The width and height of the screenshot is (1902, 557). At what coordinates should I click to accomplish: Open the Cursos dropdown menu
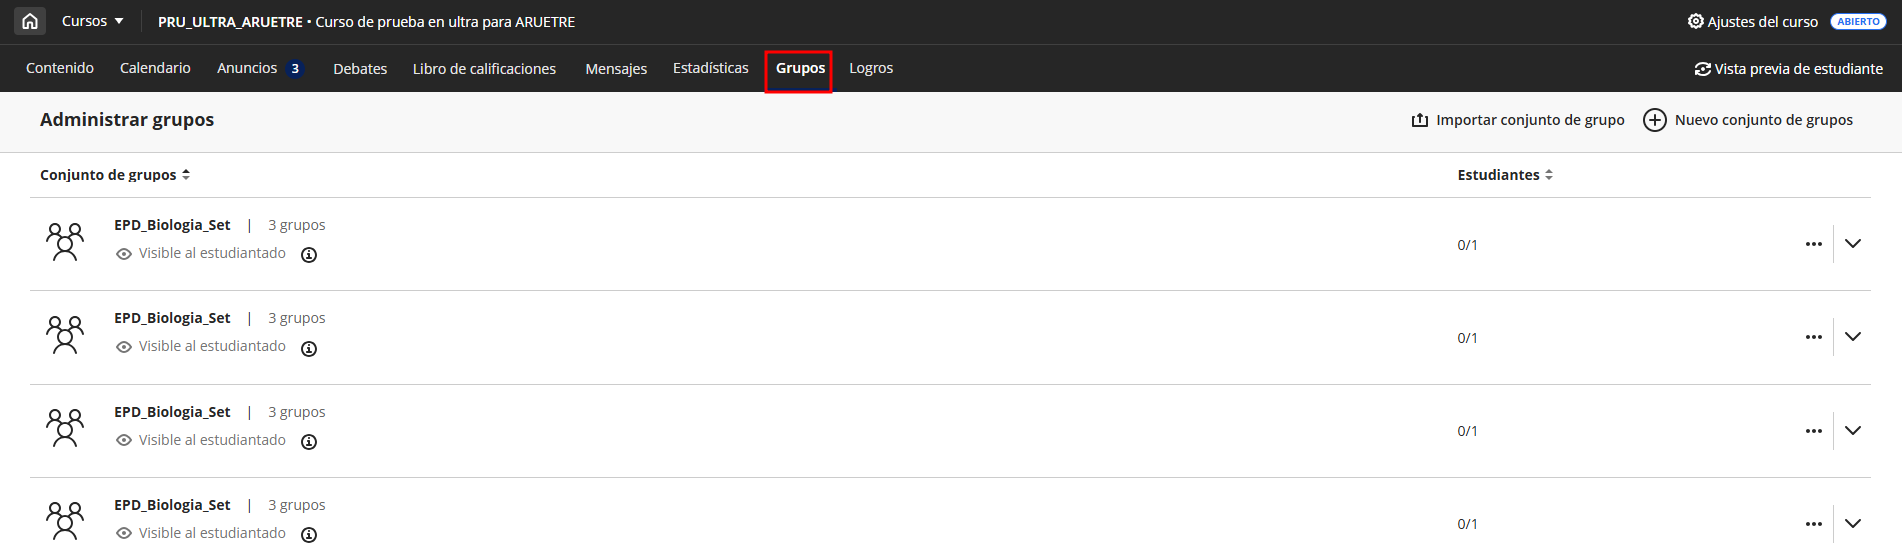tap(92, 21)
